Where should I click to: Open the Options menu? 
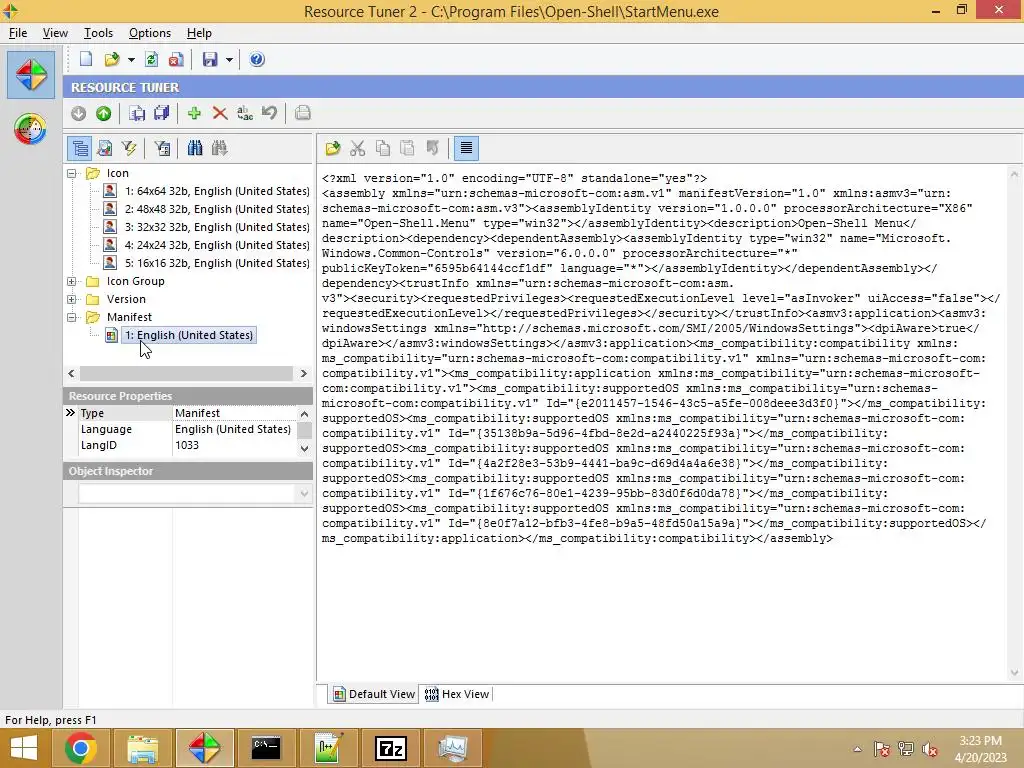coord(150,33)
